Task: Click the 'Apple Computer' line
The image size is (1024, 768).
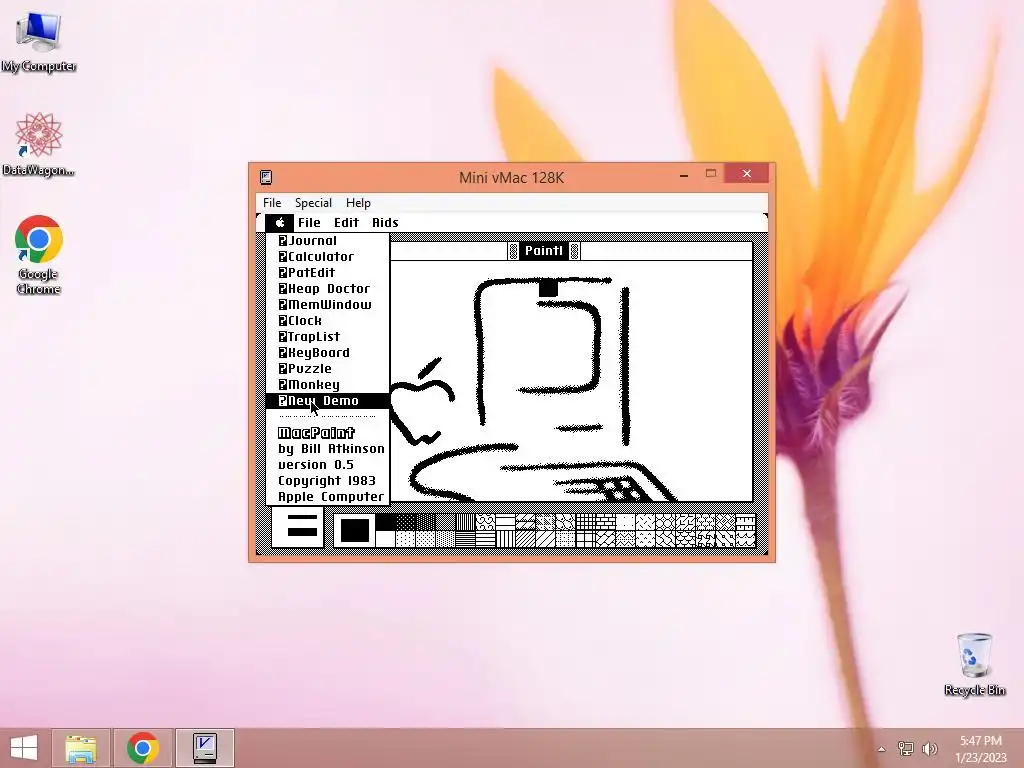Action: tap(330, 496)
